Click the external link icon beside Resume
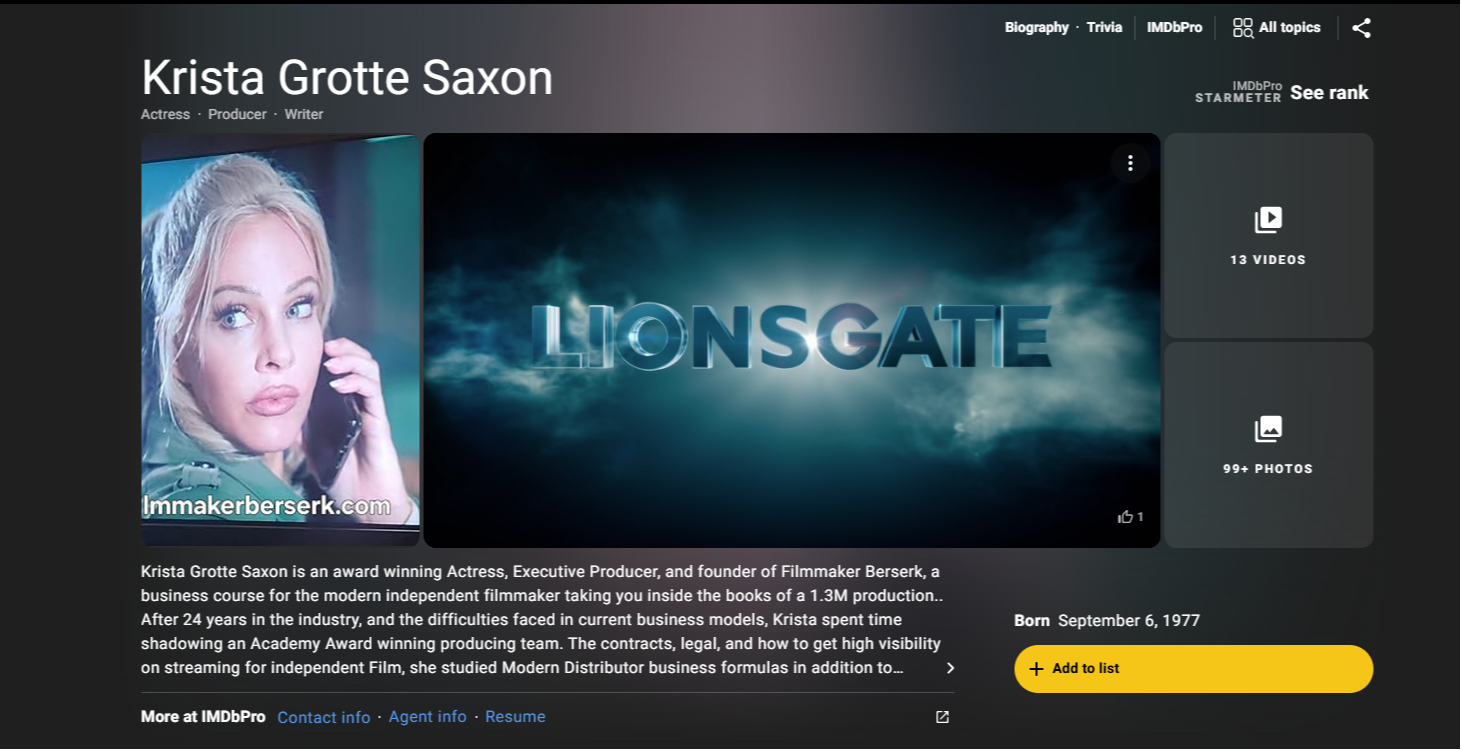The image size is (1461, 750). (942, 717)
